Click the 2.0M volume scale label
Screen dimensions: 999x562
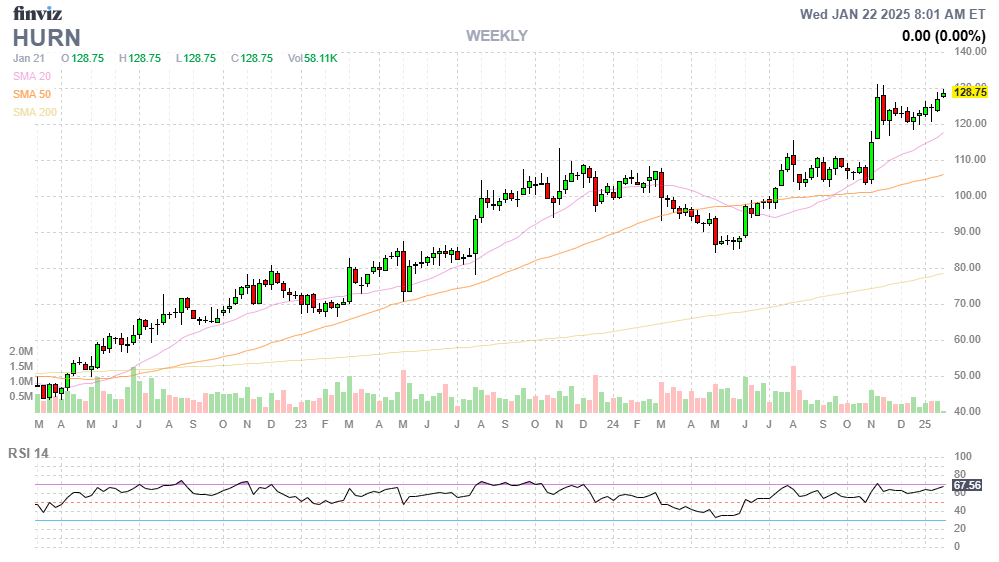click(21, 352)
